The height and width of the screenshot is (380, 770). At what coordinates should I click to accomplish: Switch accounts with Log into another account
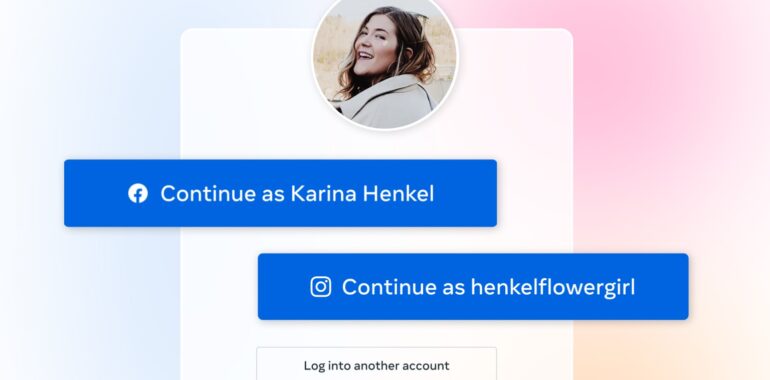click(376, 364)
